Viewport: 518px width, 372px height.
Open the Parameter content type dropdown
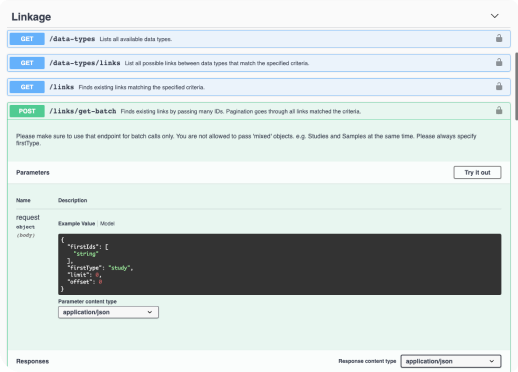click(108, 312)
